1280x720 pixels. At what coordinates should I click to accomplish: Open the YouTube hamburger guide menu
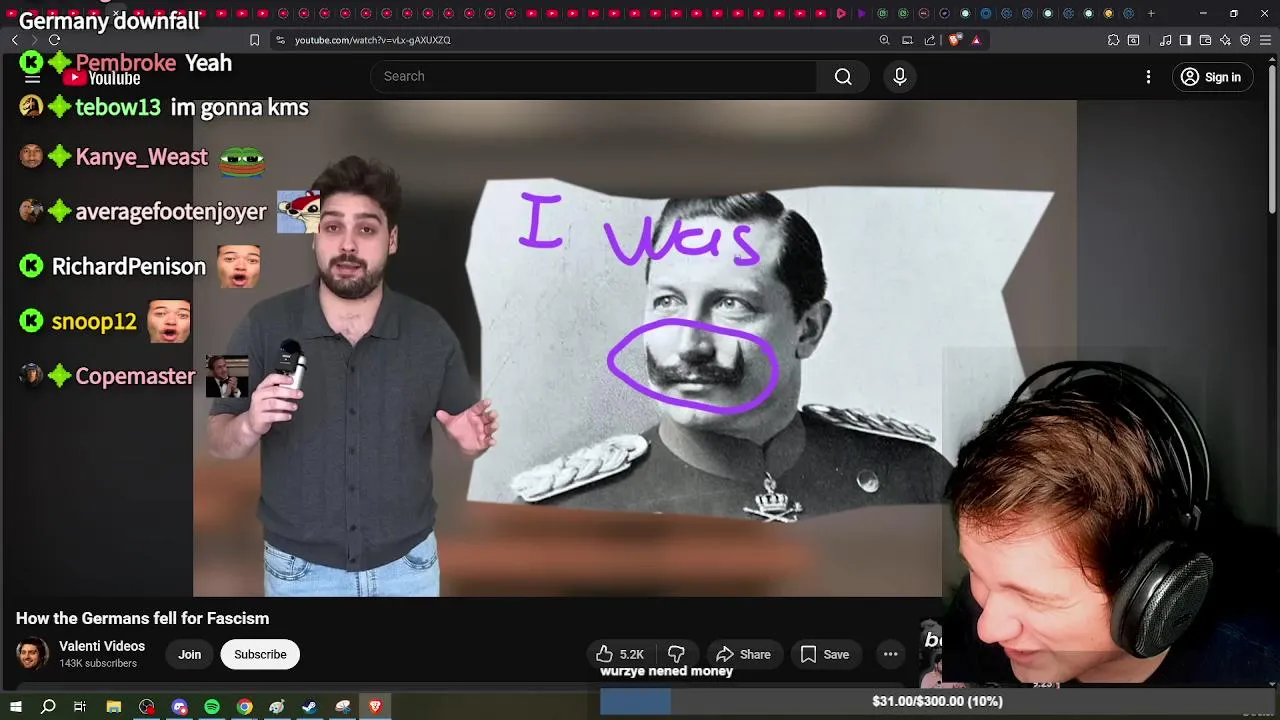tap(32, 78)
